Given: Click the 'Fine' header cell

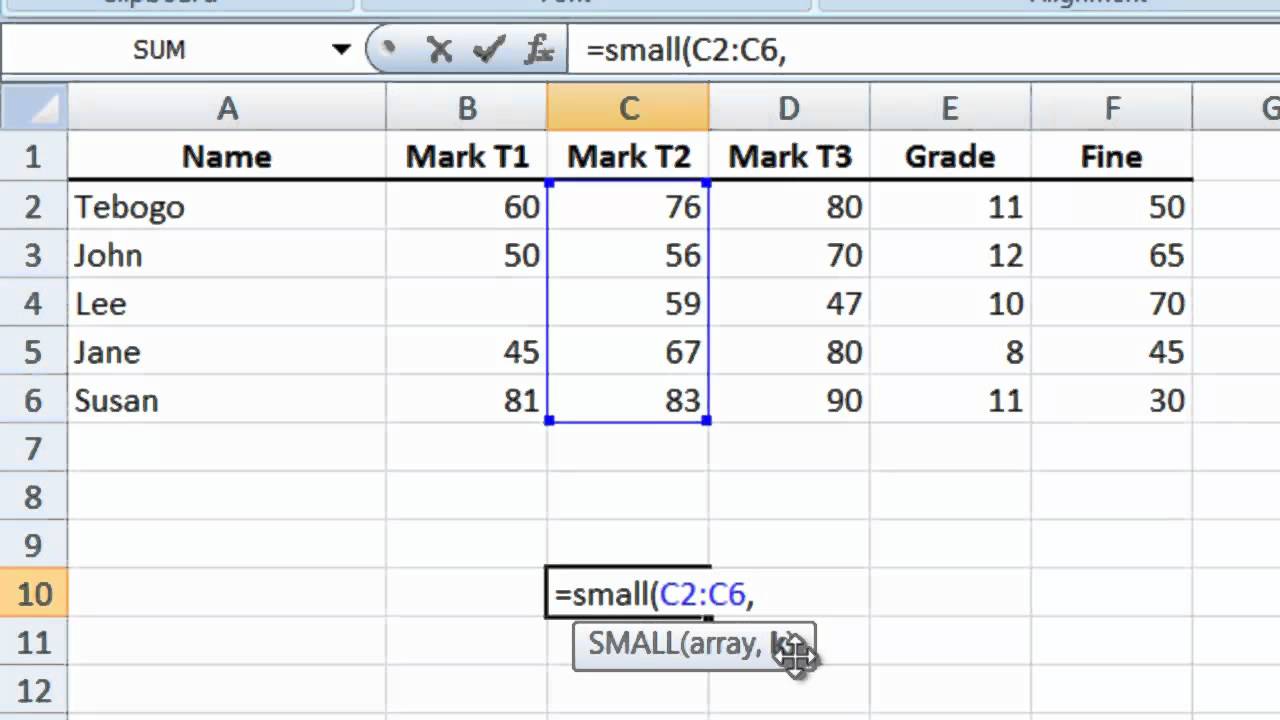Looking at the screenshot, I should (x=1112, y=156).
